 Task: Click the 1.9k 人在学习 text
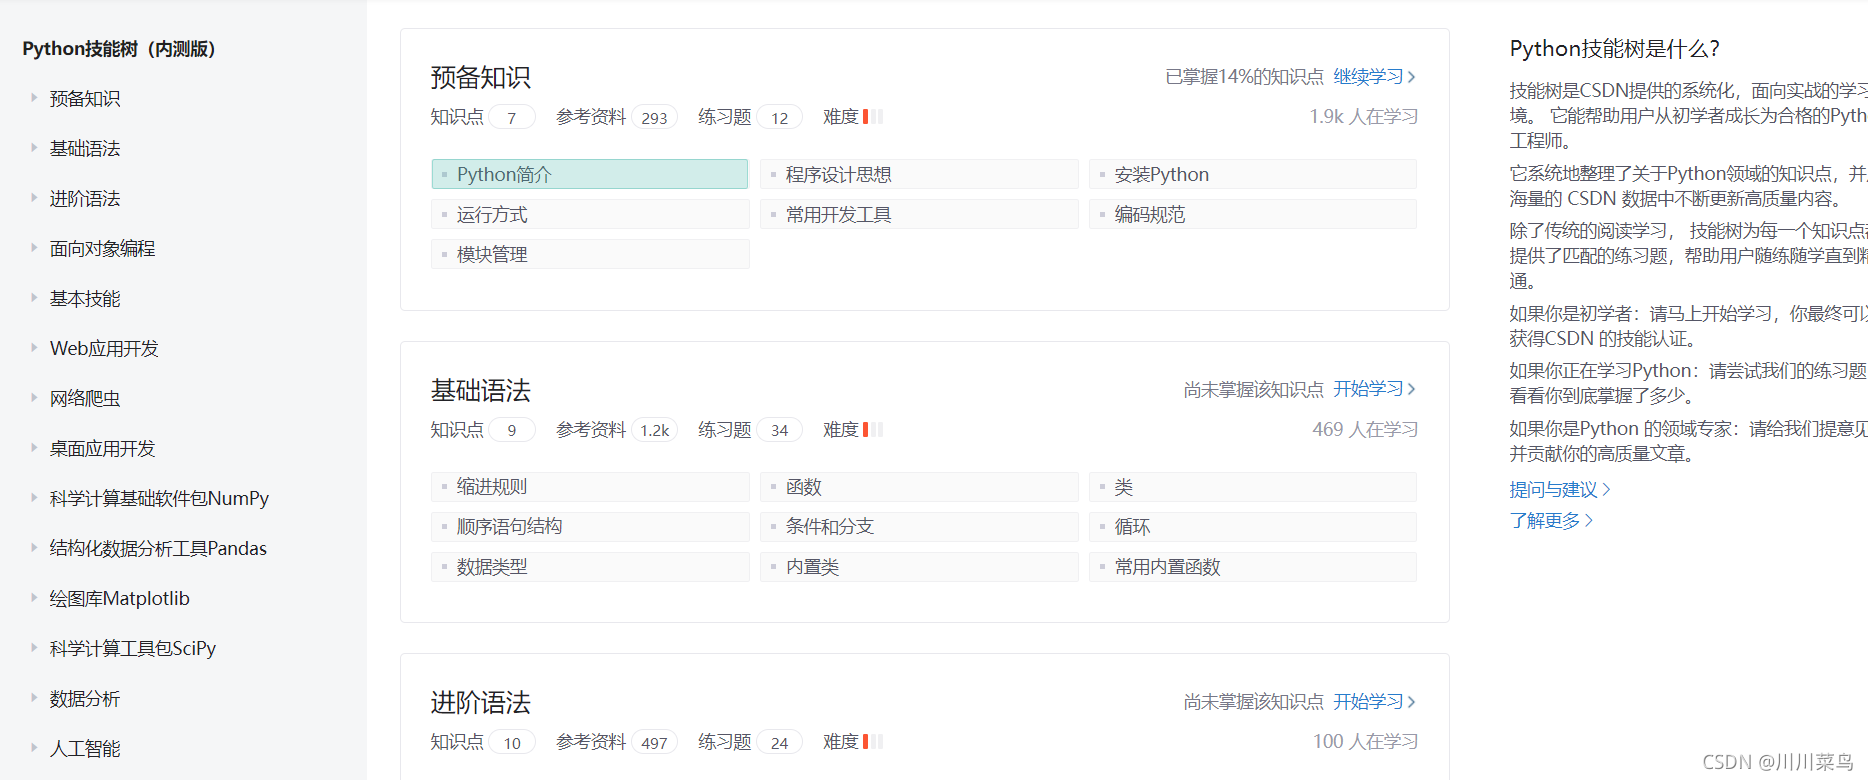tap(1364, 117)
